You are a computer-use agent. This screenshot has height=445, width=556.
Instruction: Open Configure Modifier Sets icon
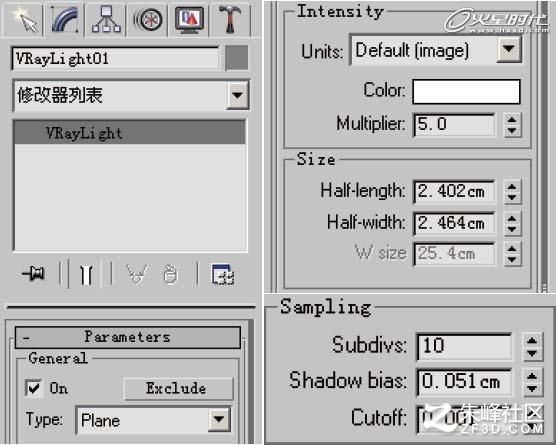pyautogui.click(x=223, y=274)
